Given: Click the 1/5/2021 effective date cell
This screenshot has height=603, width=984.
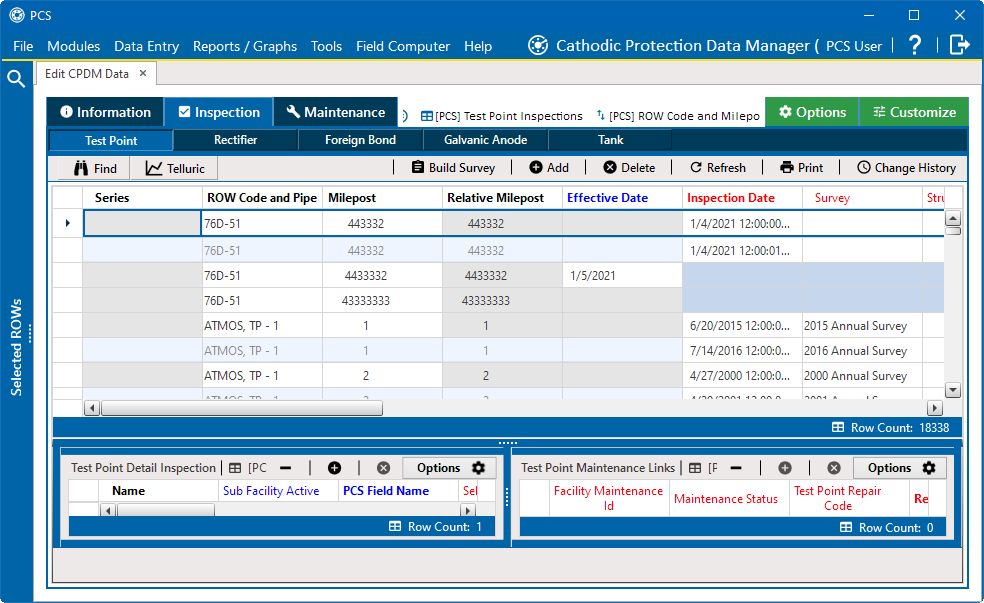Looking at the screenshot, I should (622, 275).
